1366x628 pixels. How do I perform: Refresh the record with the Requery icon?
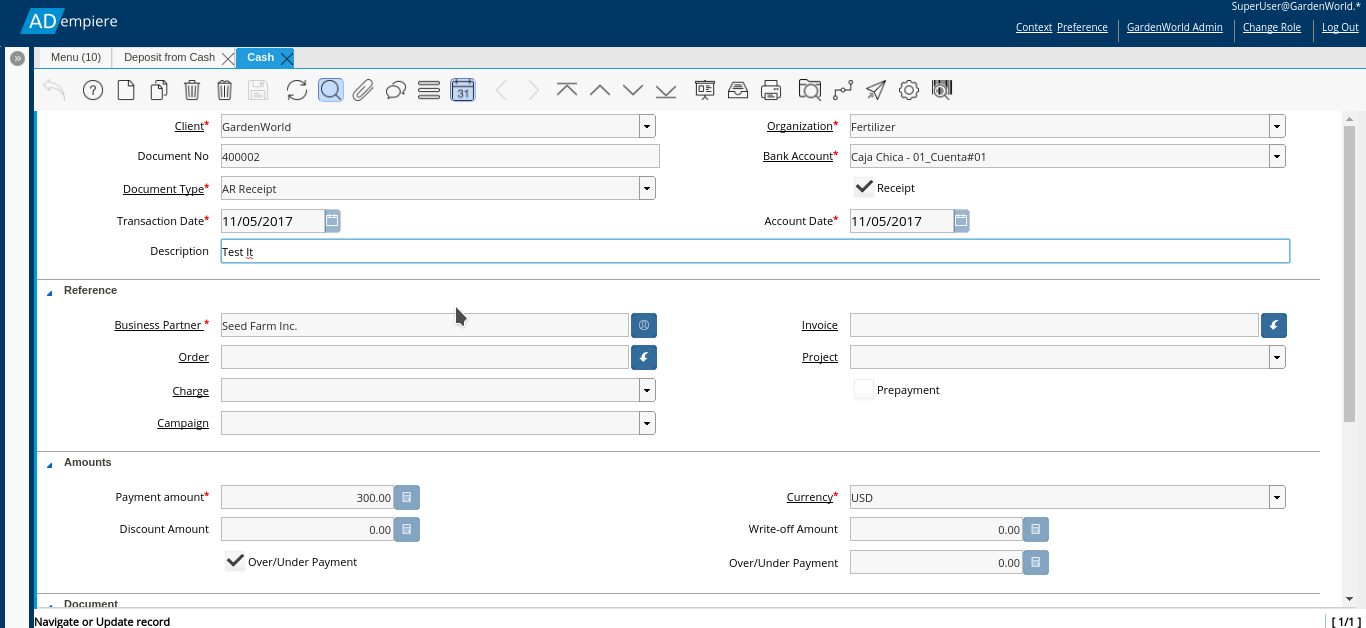point(297,90)
